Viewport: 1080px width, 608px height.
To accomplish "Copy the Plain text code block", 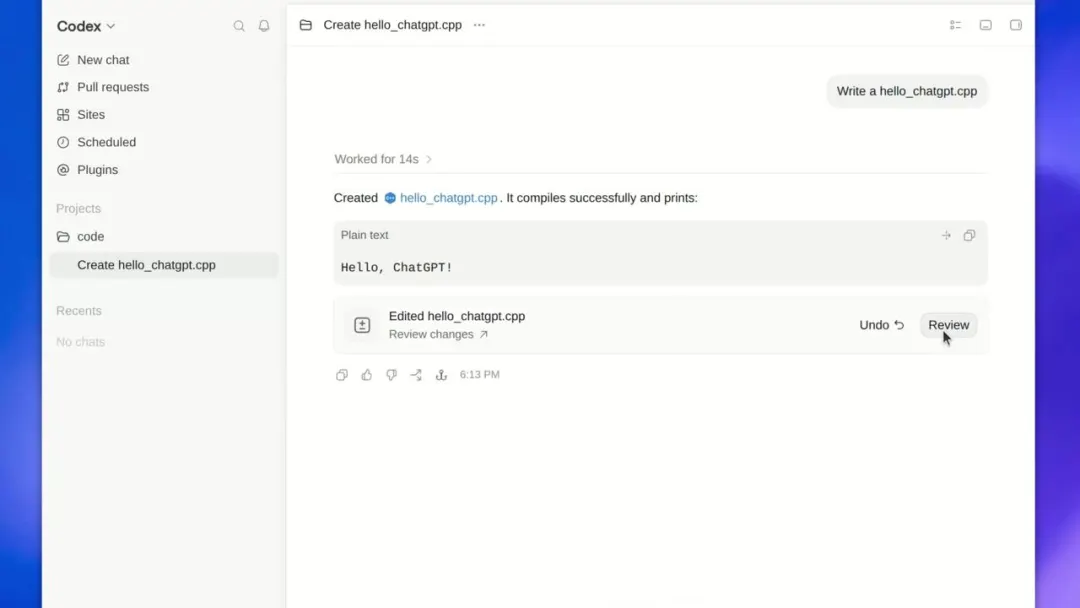I will pos(969,235).
